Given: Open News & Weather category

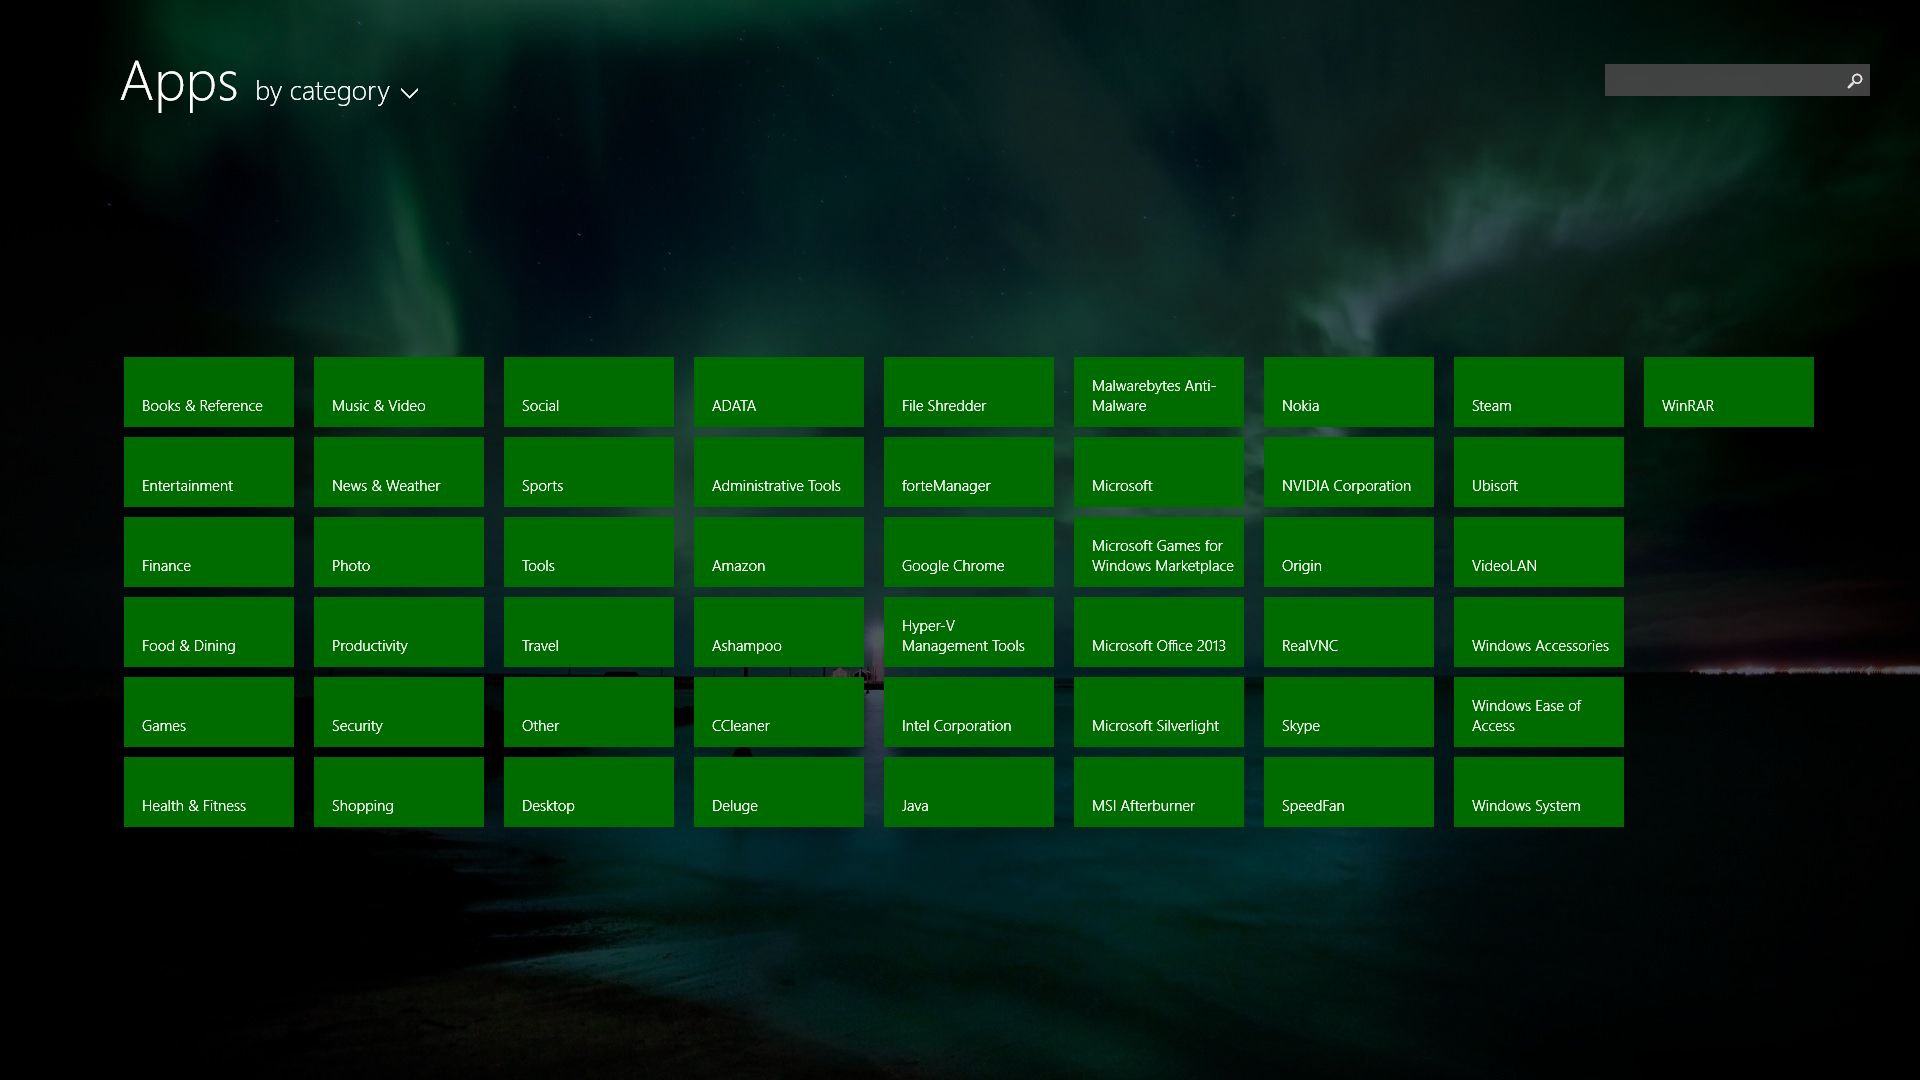Looking at the screenshot, I should (x=399, y=472).
